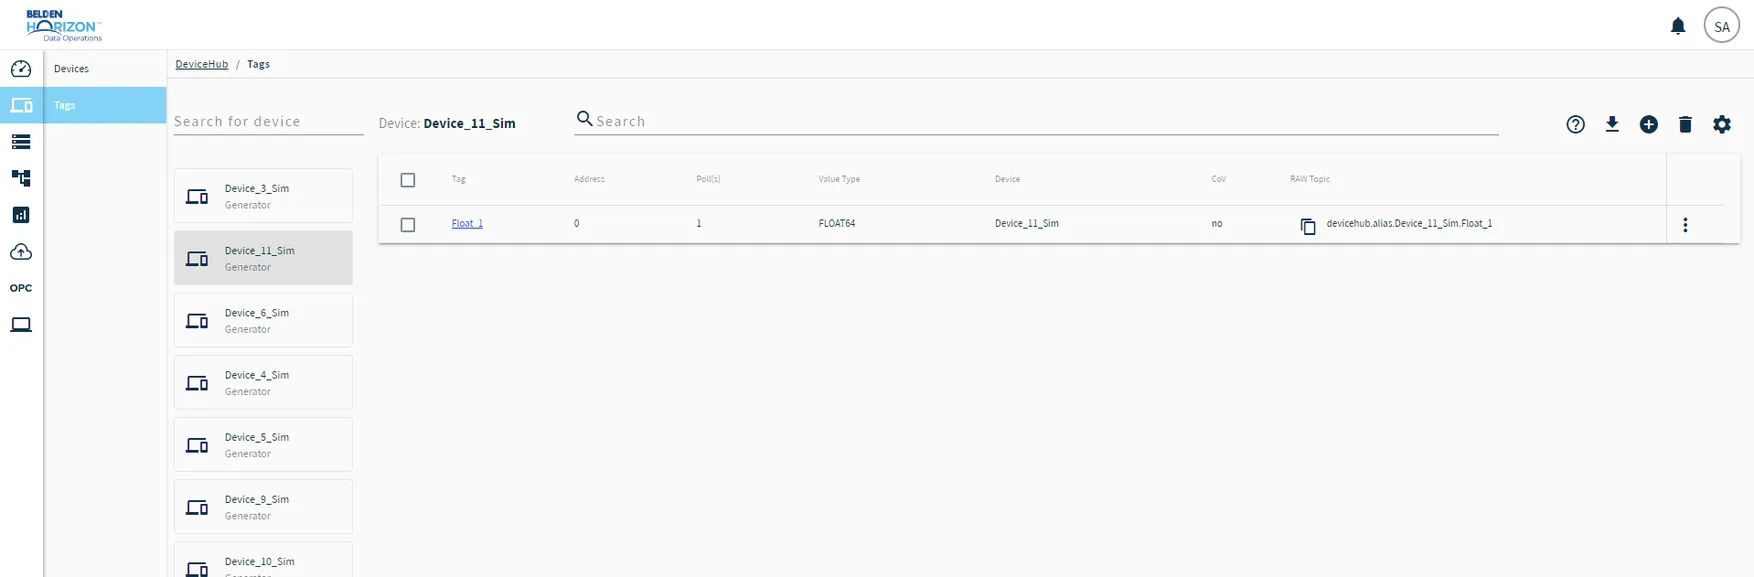Viewport: 1754px width, 577px height.
Task: Click the RAW Topic column header
Action: point(1310,179)
